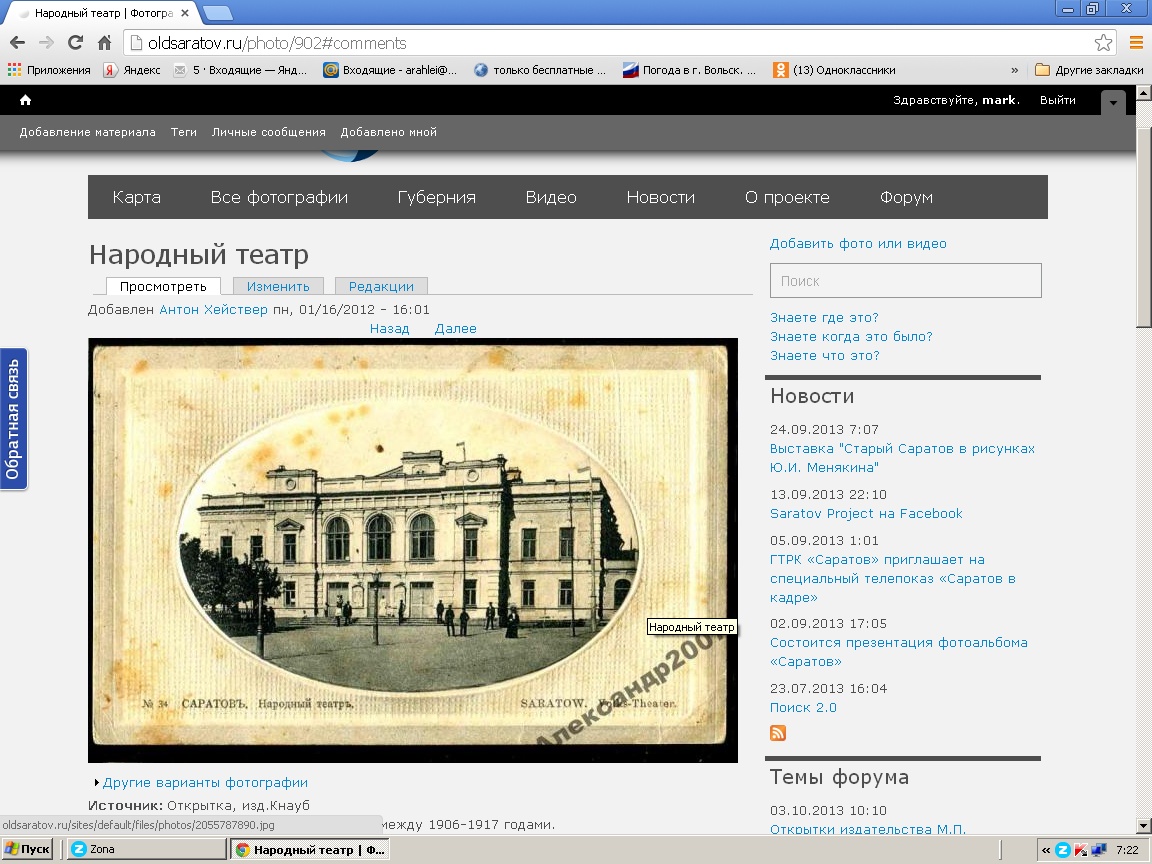This screenshot has height=864, width=1152.
Task: Open the Chrome menu hamburger icon
Action: 1136,43
